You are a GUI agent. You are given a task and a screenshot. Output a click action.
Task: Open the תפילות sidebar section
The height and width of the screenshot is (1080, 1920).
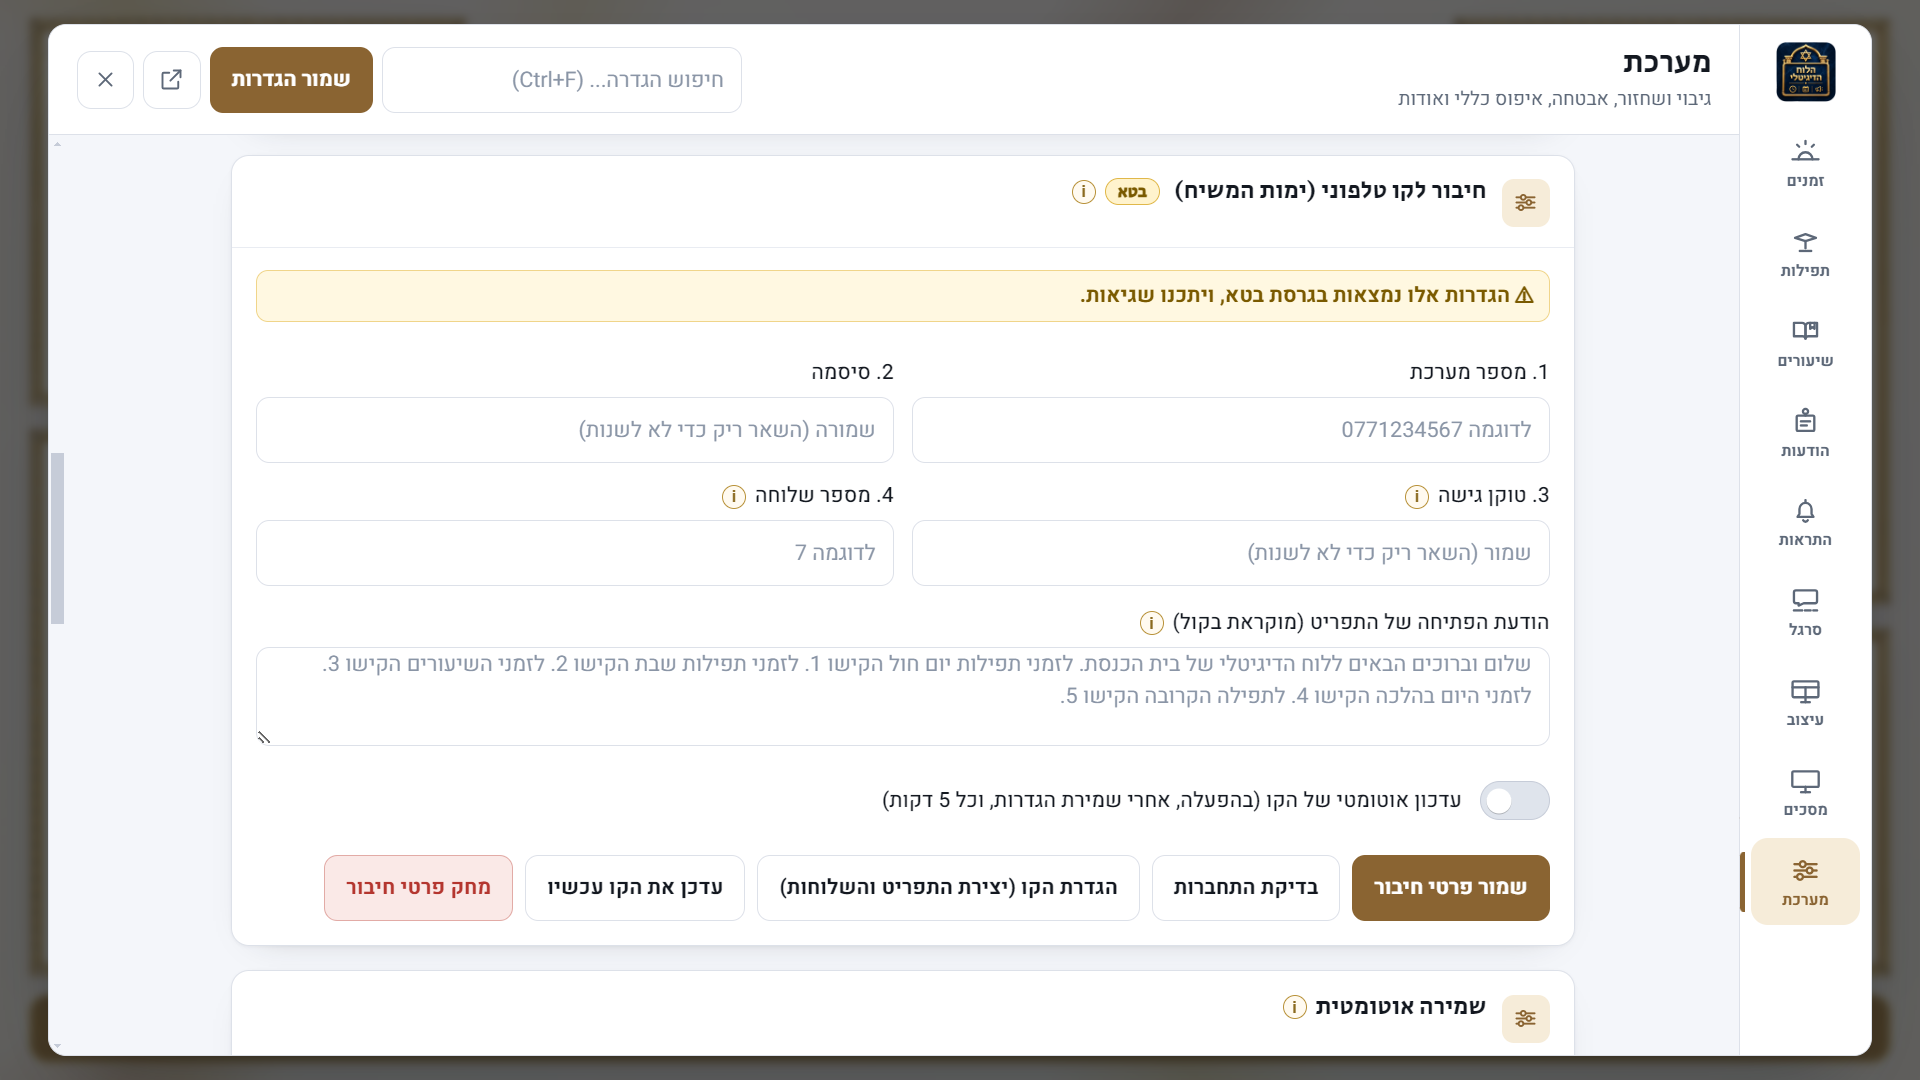point(1805,254)
